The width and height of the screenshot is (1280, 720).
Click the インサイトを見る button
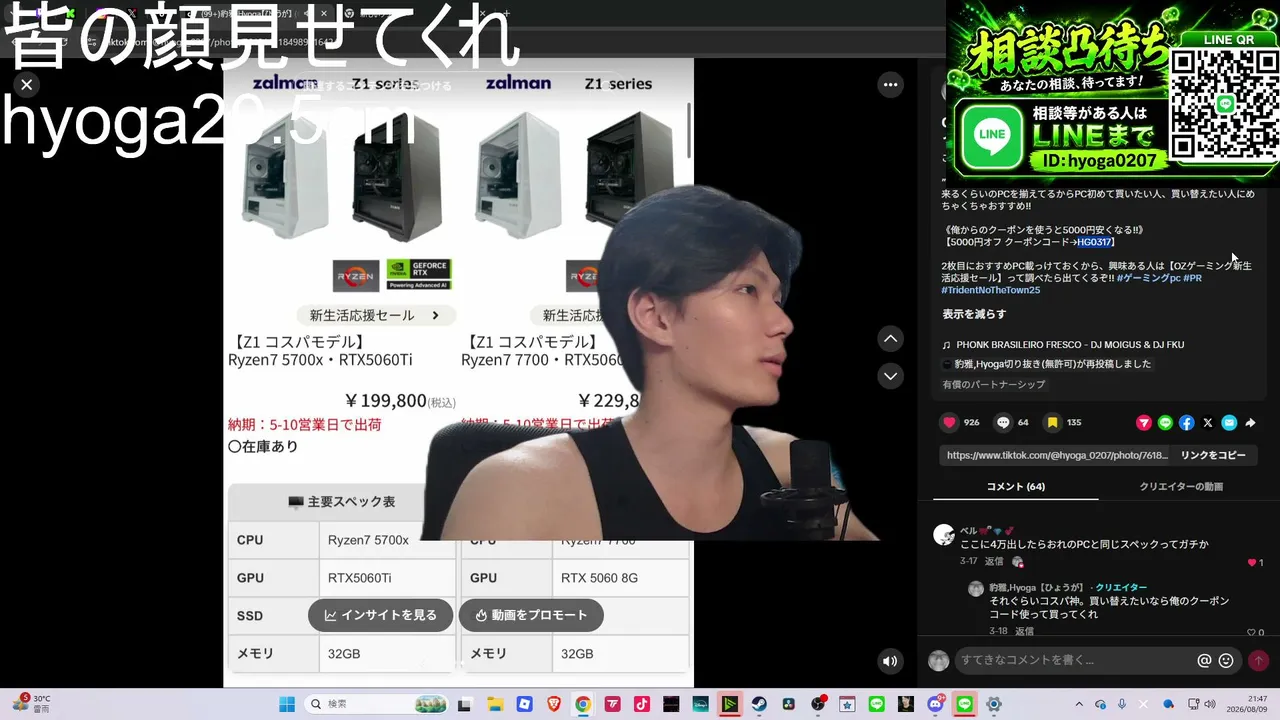(380, 615)
